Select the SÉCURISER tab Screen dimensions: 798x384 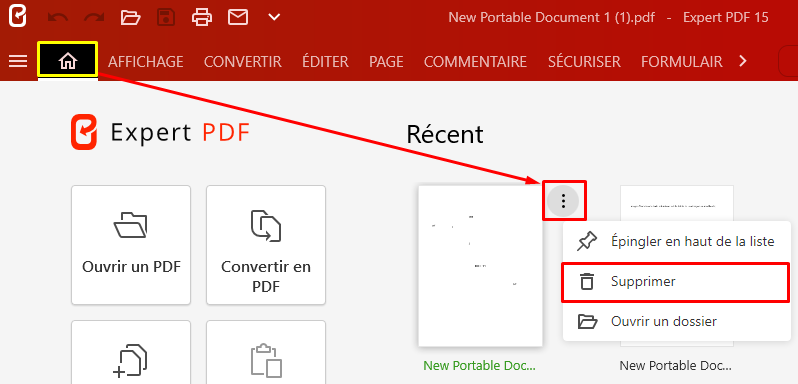(x=584, y=62)
